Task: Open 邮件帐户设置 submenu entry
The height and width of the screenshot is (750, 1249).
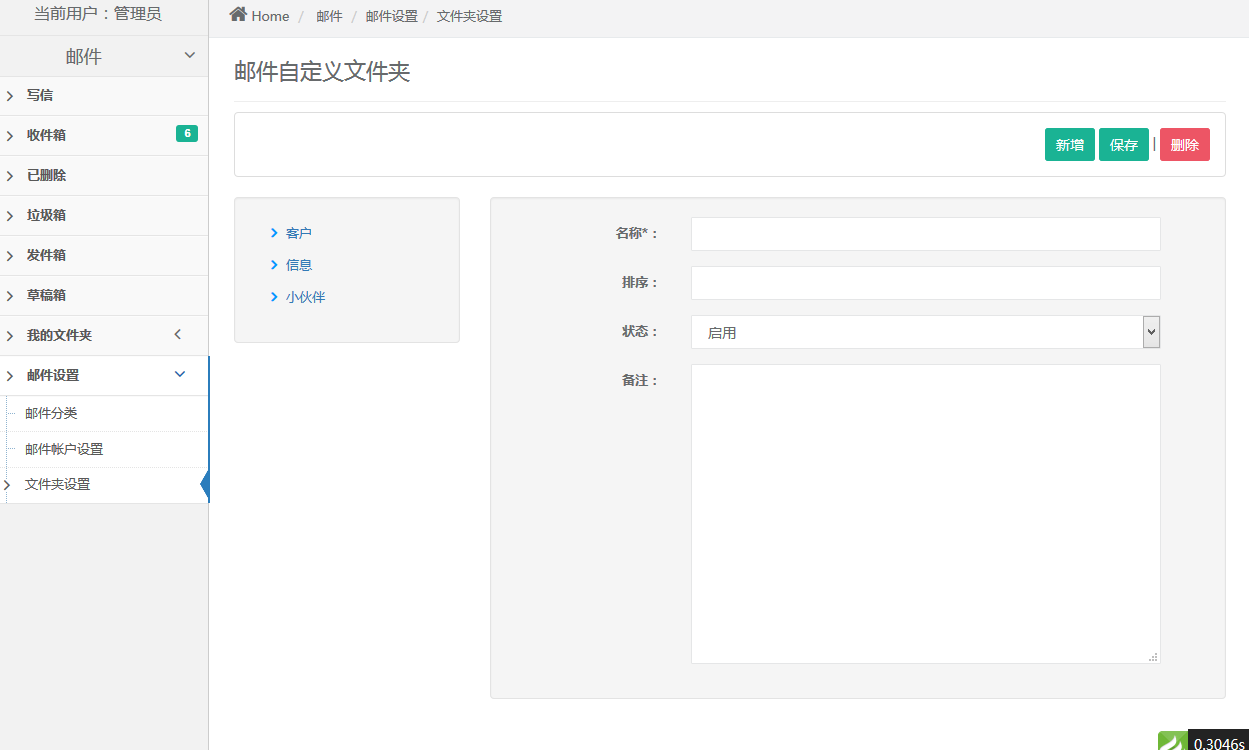Action: click(x=64, y=449)
